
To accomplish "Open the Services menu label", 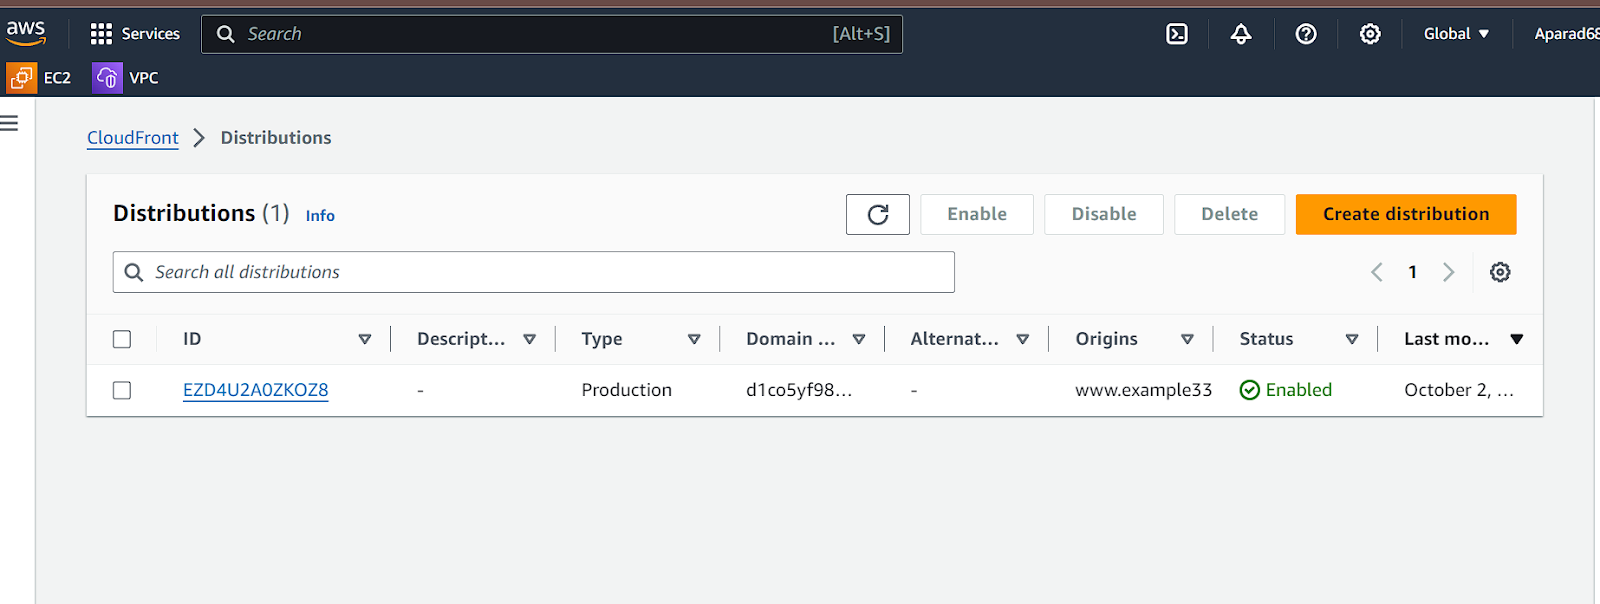I will 151,34.
